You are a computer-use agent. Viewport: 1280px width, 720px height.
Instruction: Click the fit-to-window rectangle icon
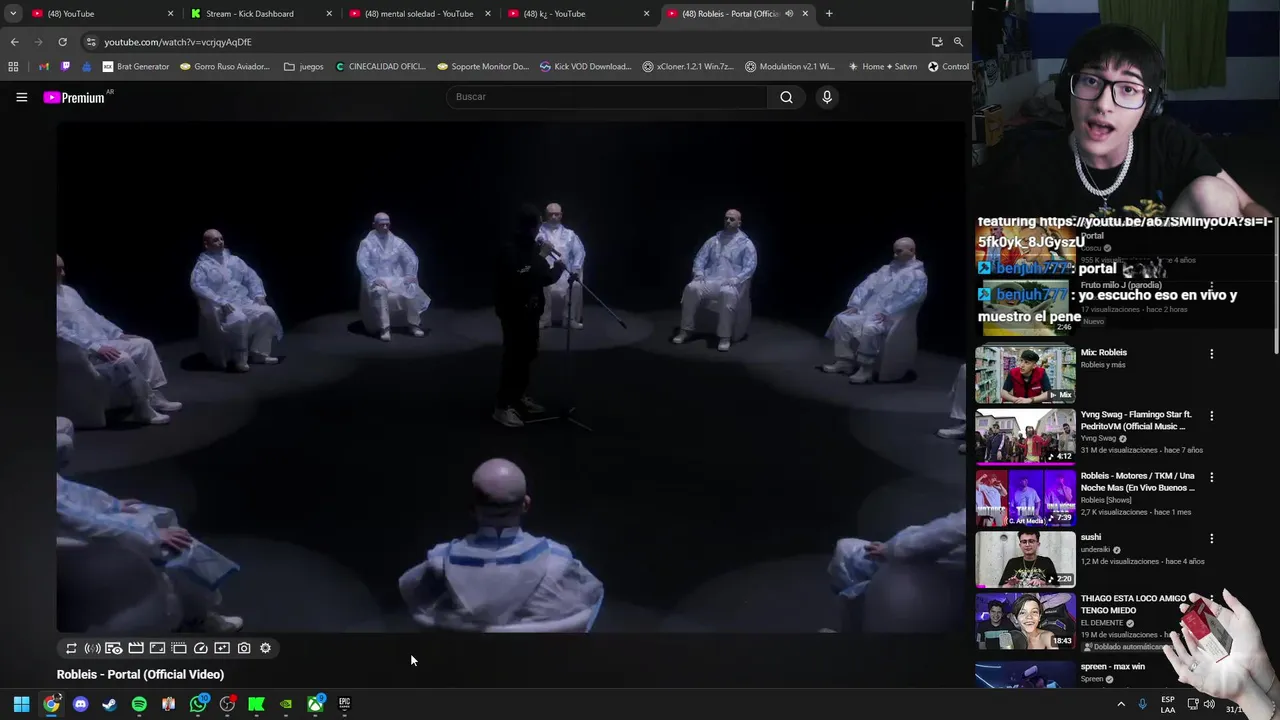pyautogui.click(x=157, y=648)
